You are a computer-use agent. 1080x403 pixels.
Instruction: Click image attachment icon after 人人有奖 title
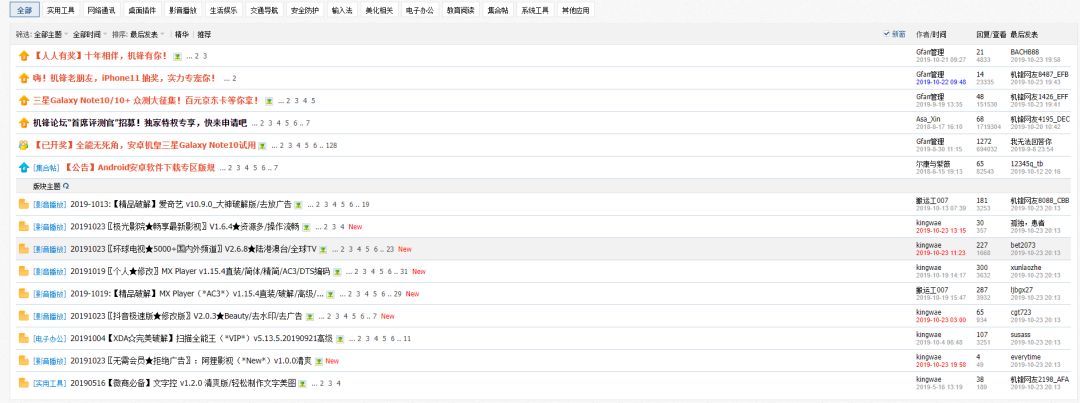[177, 56]
